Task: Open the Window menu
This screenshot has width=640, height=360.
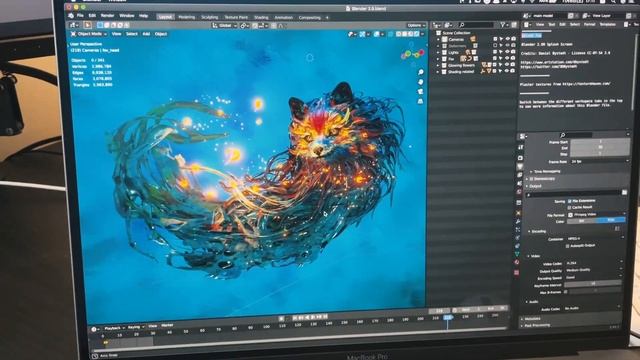Action: (x=127, y=16)
